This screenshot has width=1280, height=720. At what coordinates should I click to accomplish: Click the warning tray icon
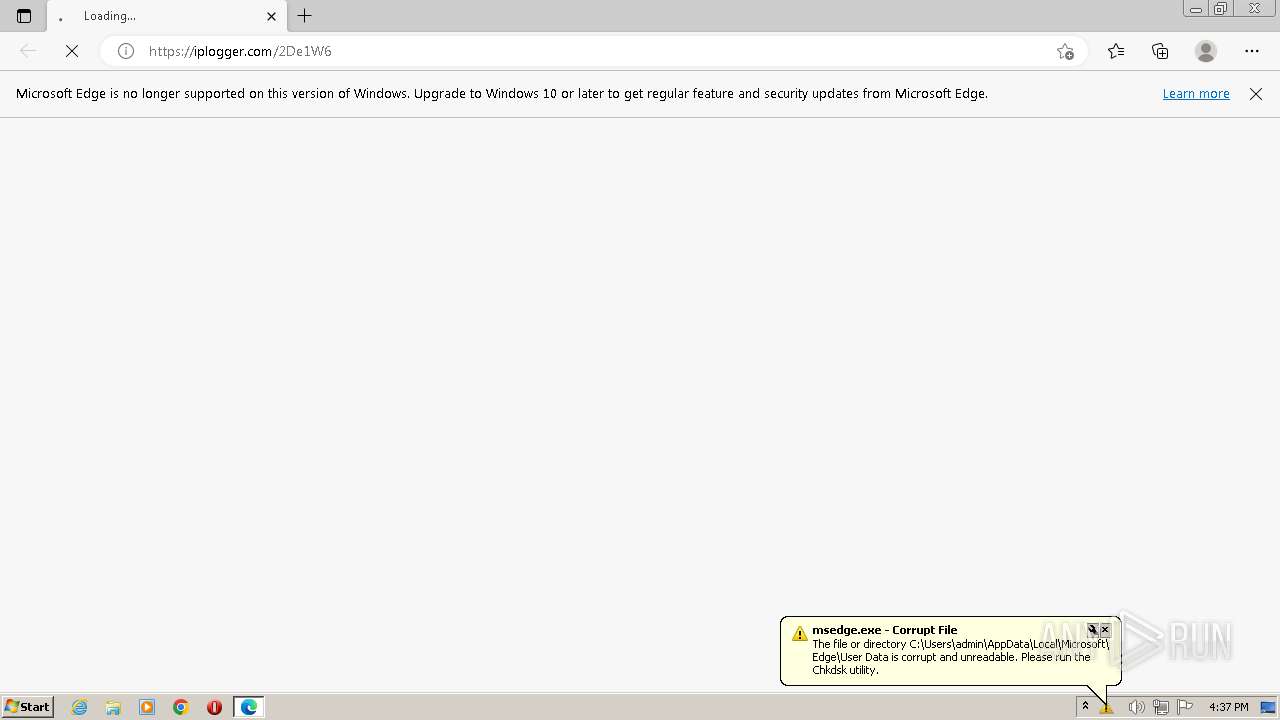coord(1107,707)
